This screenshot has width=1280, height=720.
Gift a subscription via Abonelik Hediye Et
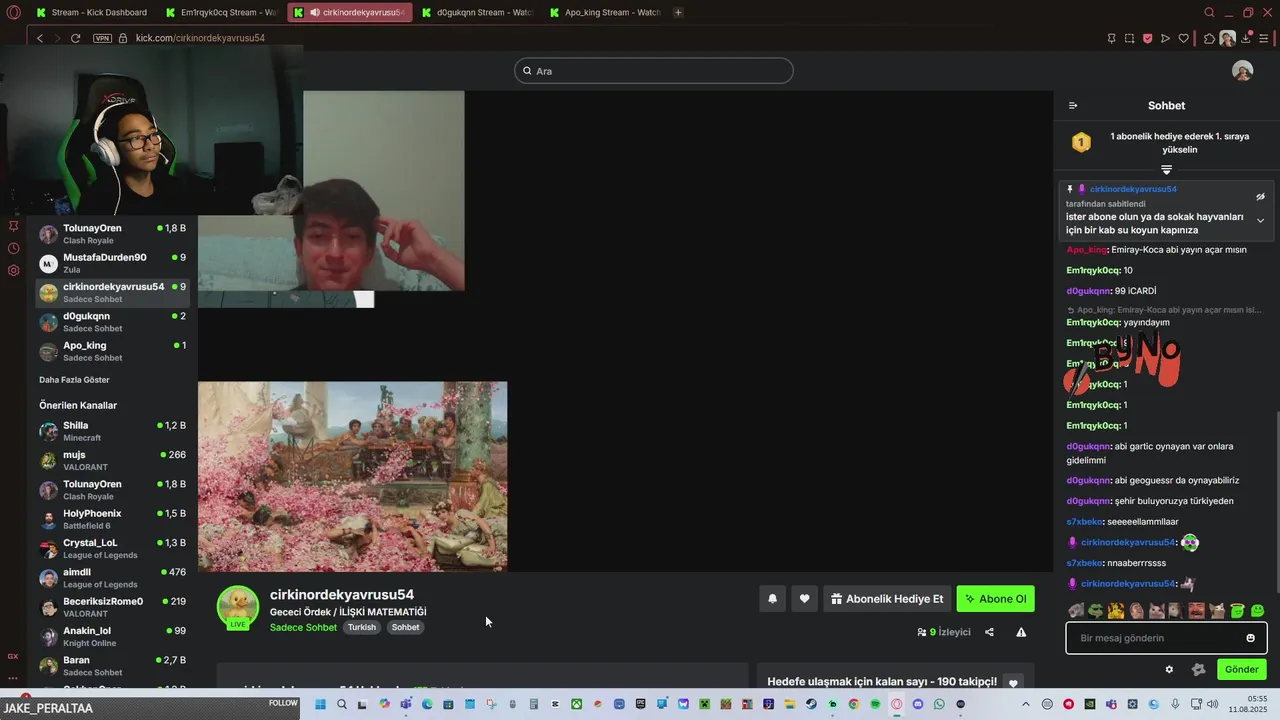pyautogui.click(x=887, y=599)
